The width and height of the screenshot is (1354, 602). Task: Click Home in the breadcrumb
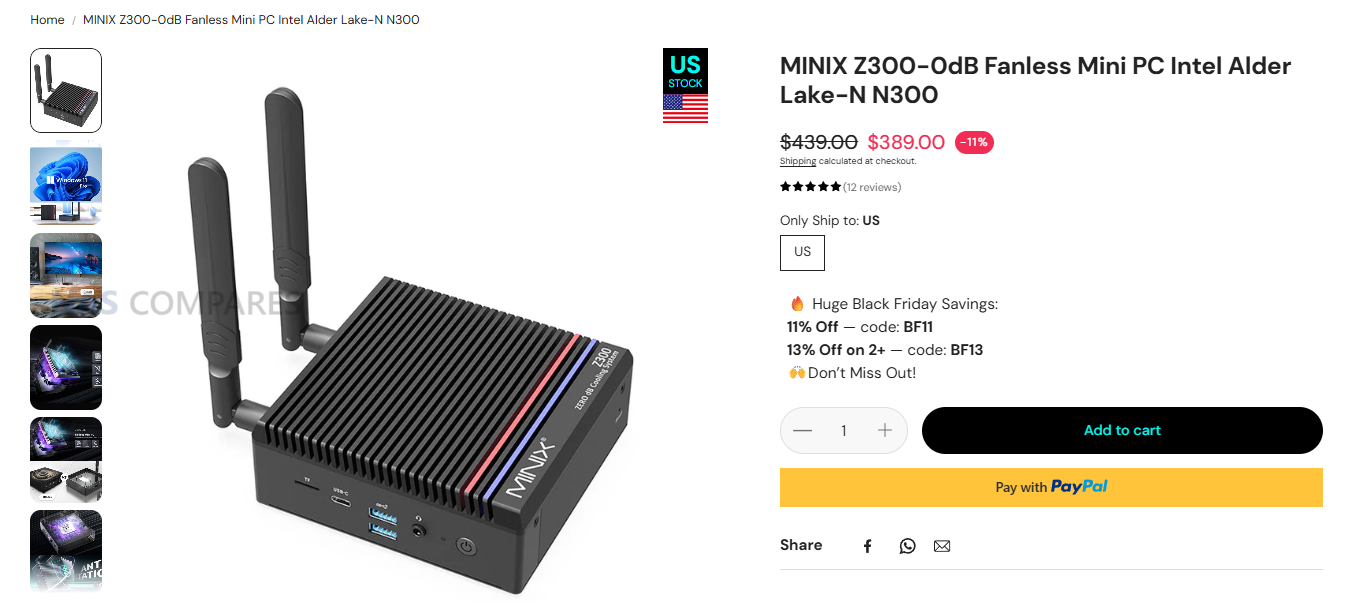click(x=47, y=20)
